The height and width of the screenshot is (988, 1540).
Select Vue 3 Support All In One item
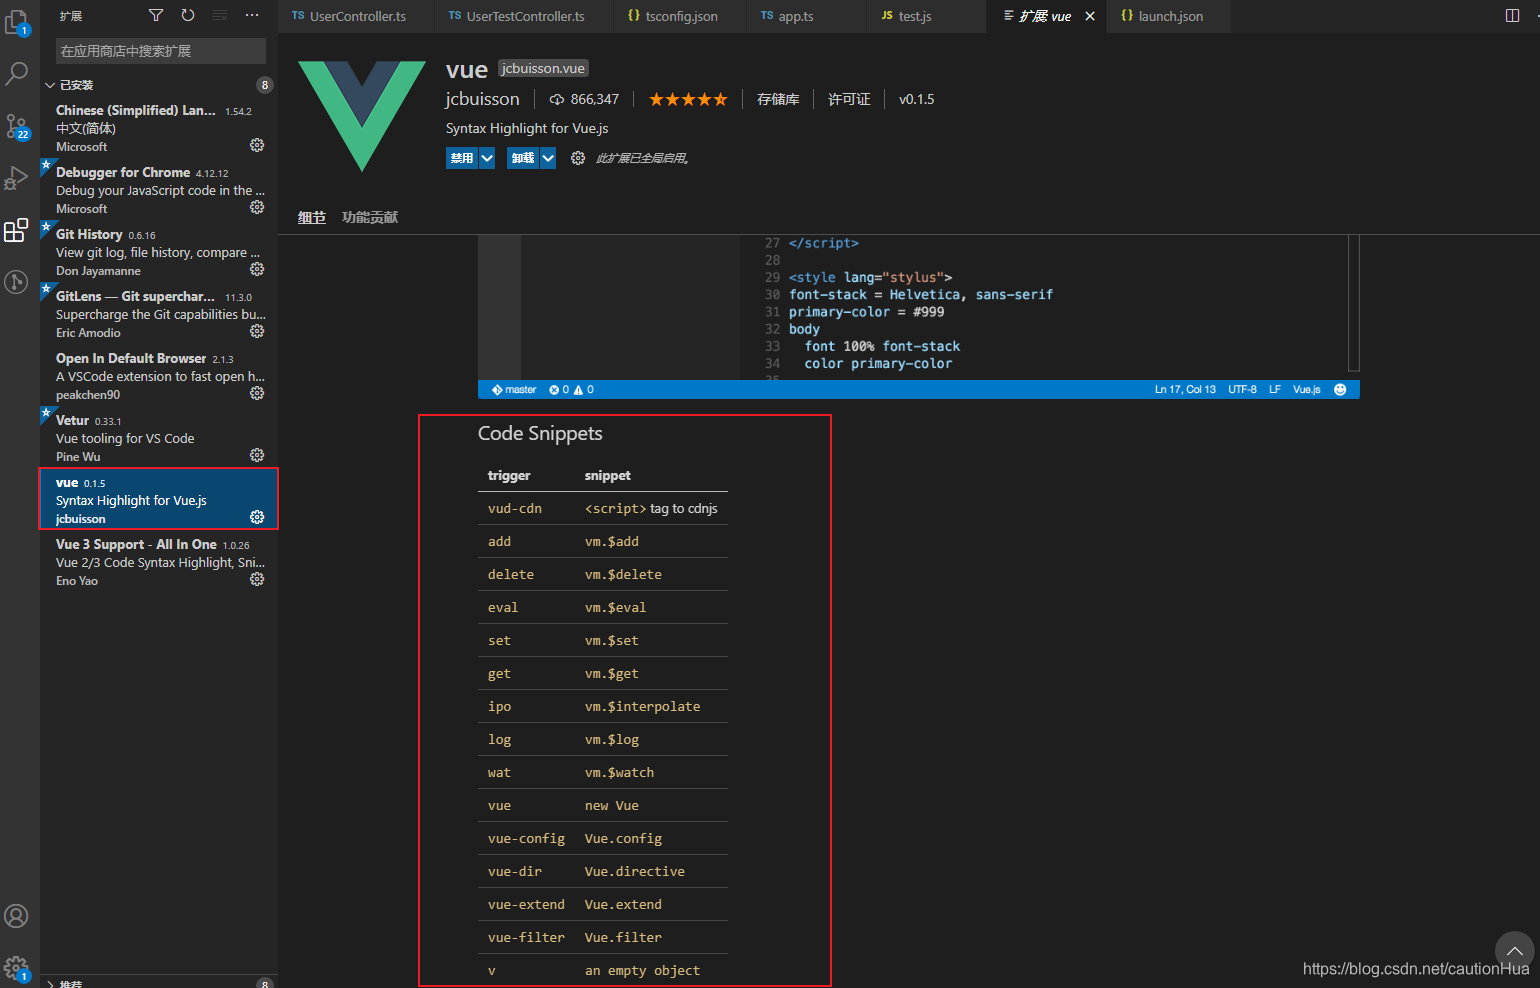pyautogui.click(x=159, y=562)
